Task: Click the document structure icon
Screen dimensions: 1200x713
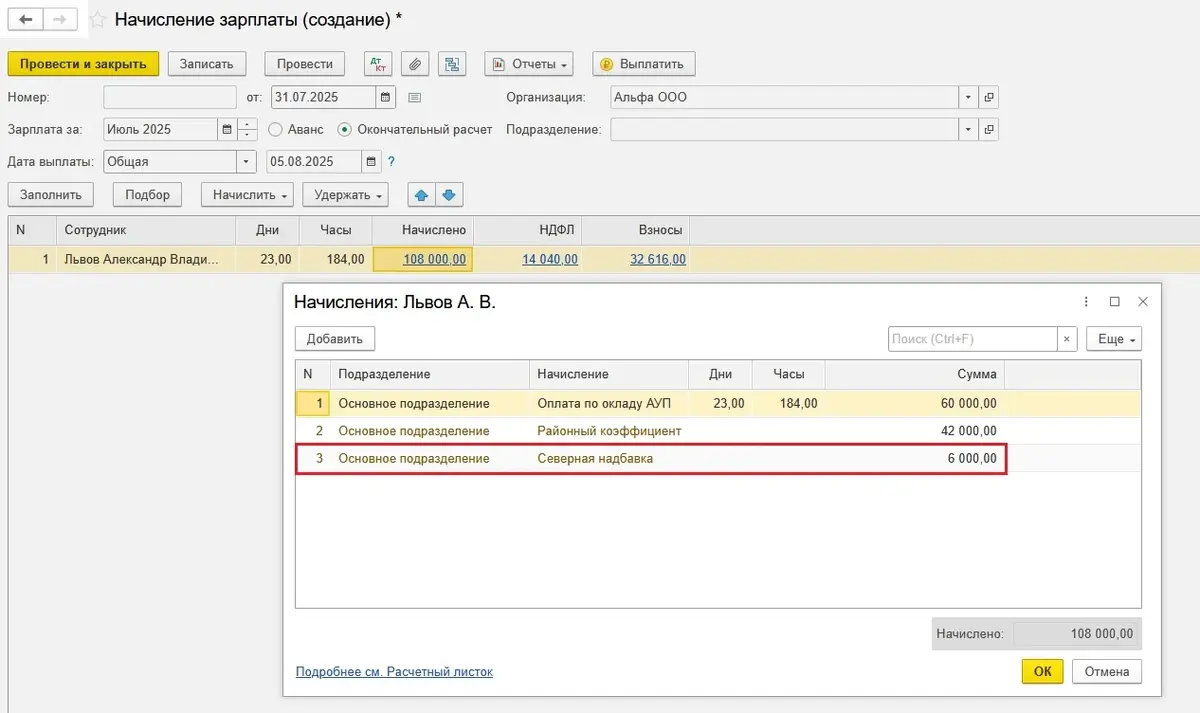Action: tap(452, 64)
